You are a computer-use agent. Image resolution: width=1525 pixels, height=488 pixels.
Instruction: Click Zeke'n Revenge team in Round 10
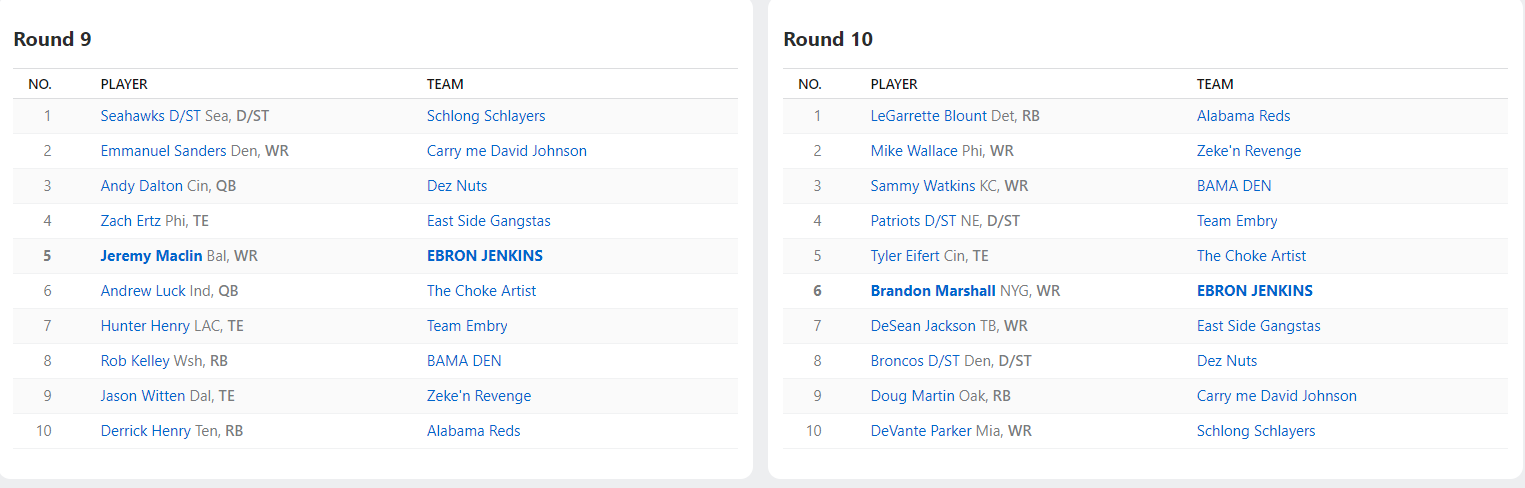1248,151
